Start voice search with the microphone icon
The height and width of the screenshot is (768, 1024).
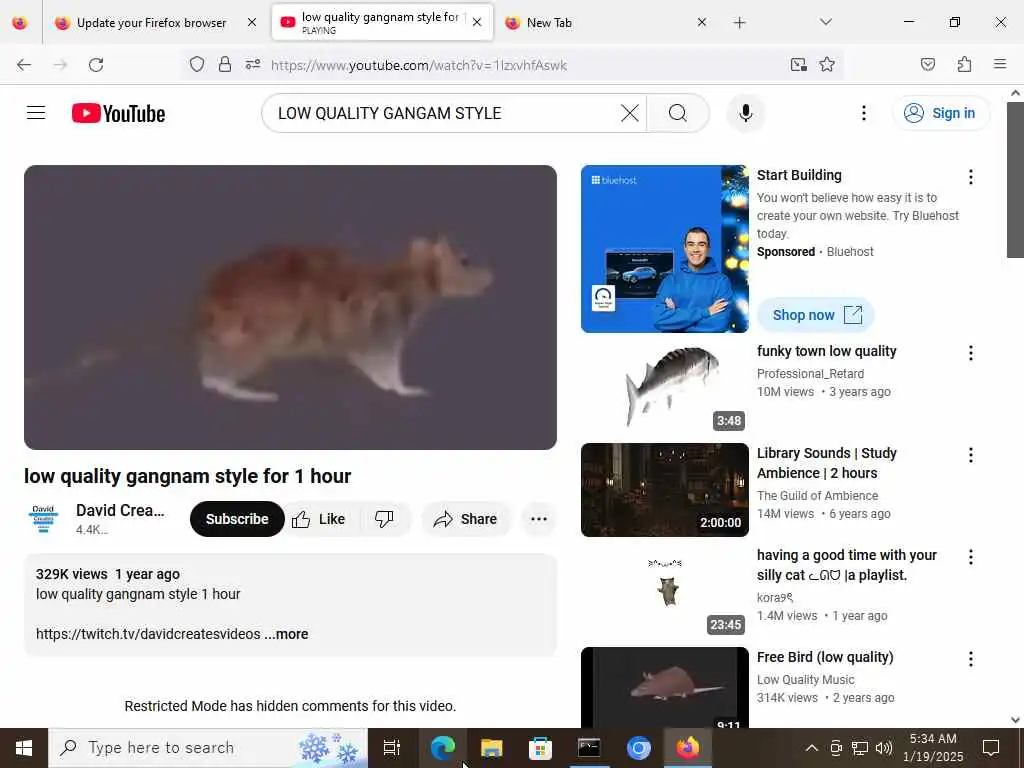click(746, 113)
